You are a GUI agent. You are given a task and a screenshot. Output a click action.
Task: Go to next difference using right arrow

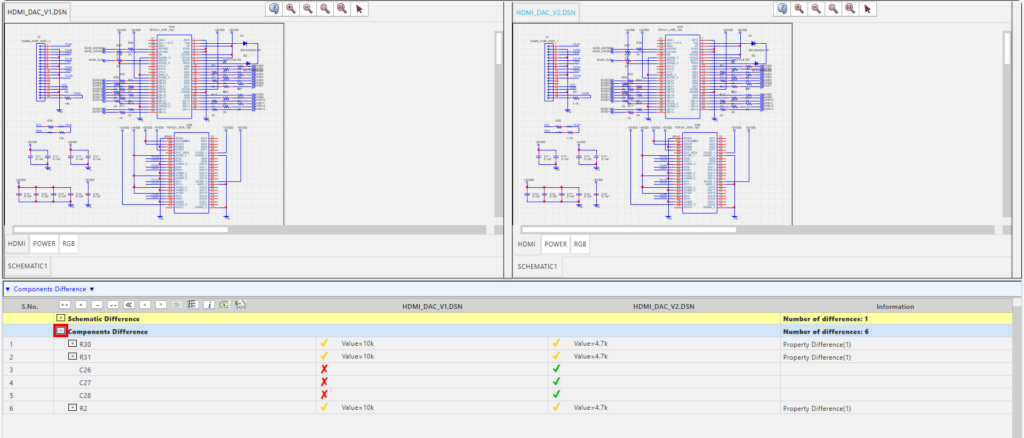coord(161,304)
